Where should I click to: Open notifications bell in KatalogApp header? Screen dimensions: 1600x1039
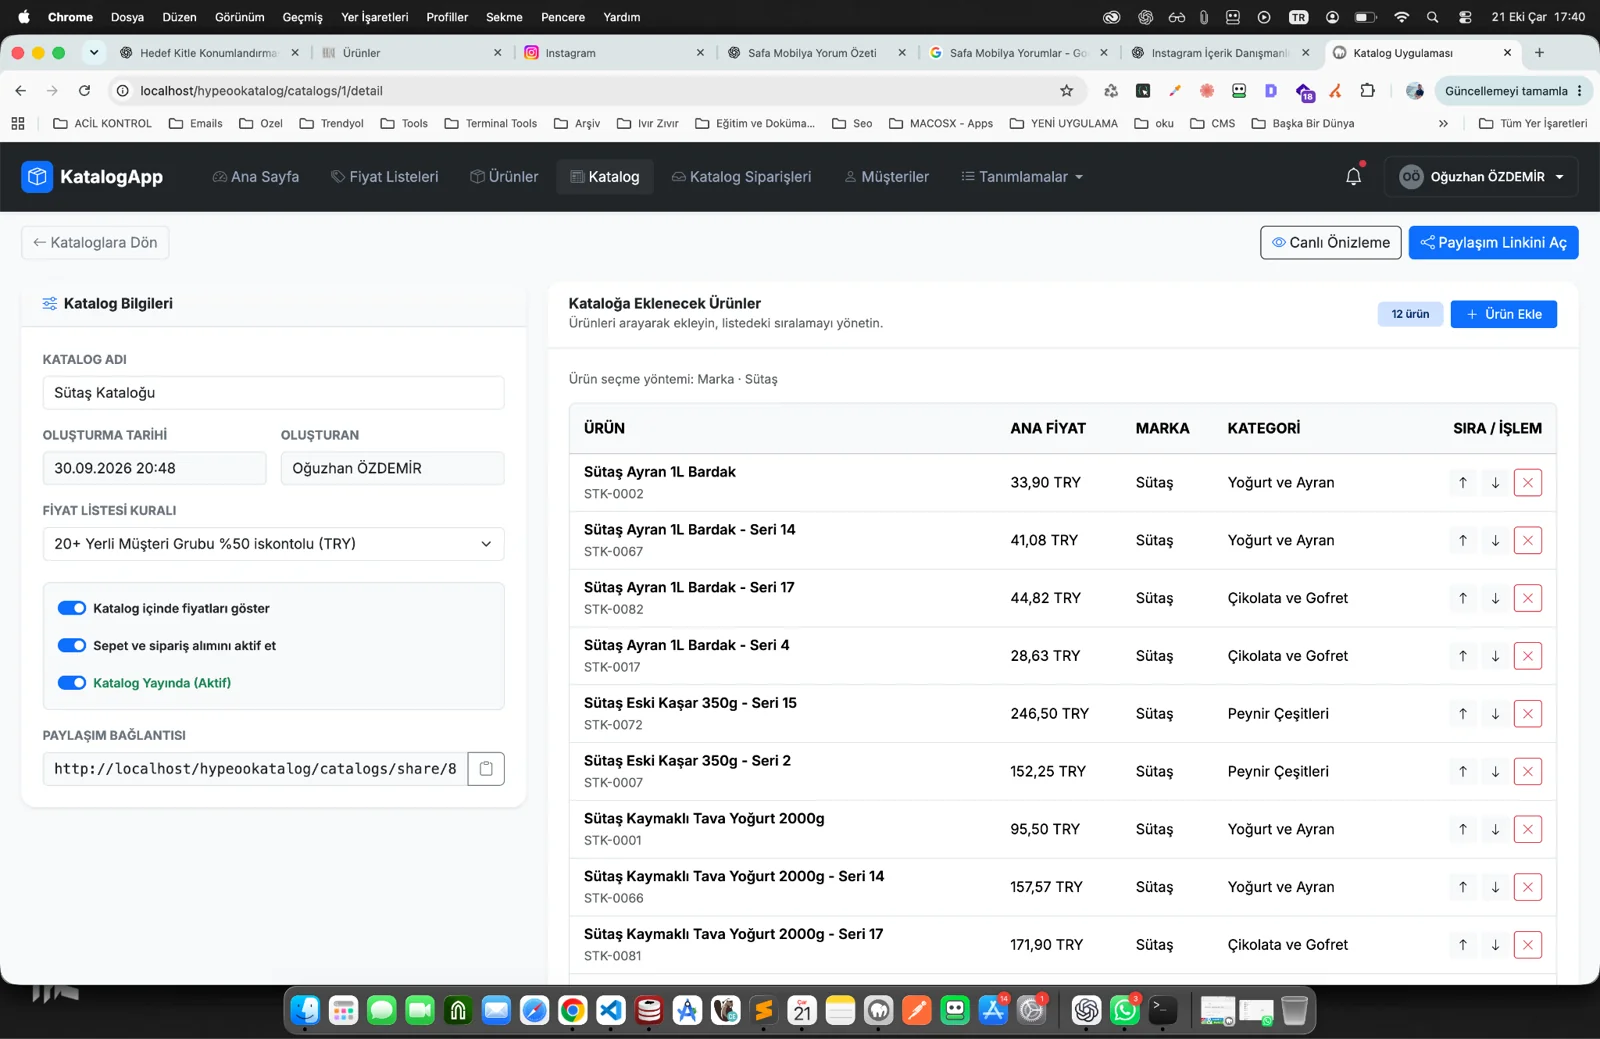tap(1353, 177)
